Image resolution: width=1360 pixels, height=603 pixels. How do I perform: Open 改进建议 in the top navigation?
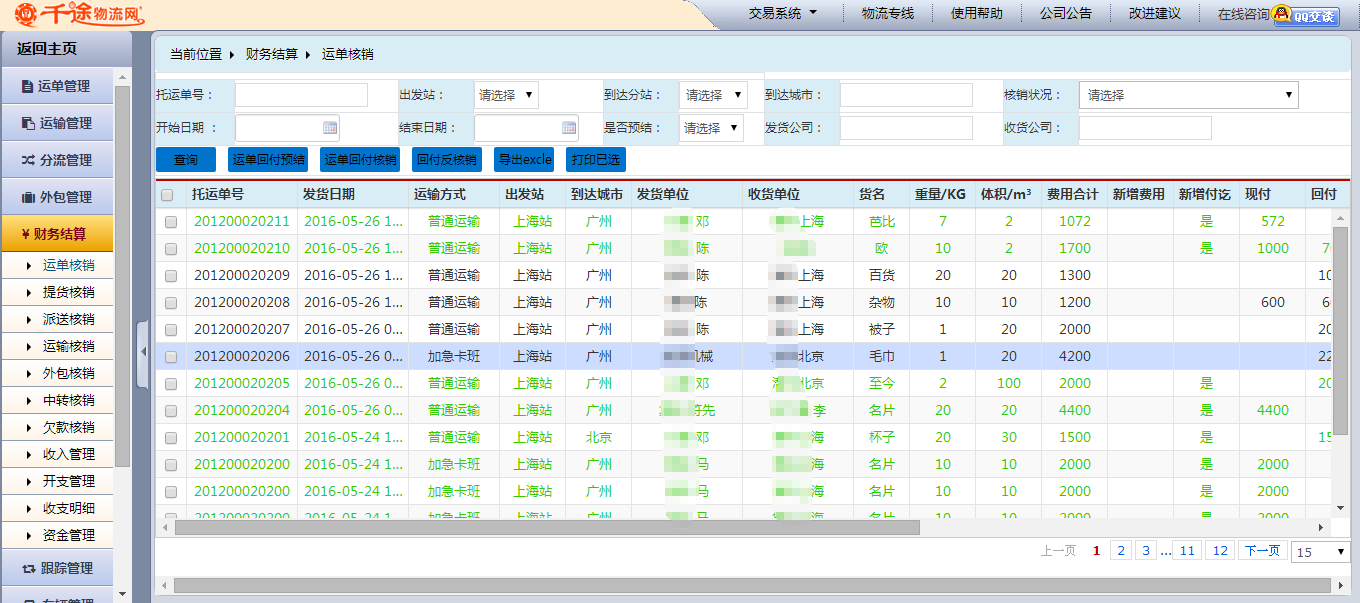(x=1155, y=14)
